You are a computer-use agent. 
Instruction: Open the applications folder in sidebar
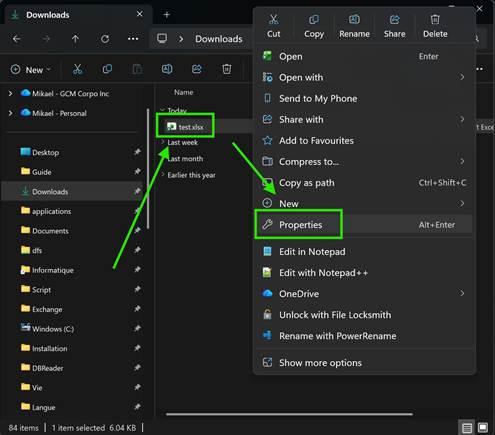pyautogui.click(x=51, y=211)
